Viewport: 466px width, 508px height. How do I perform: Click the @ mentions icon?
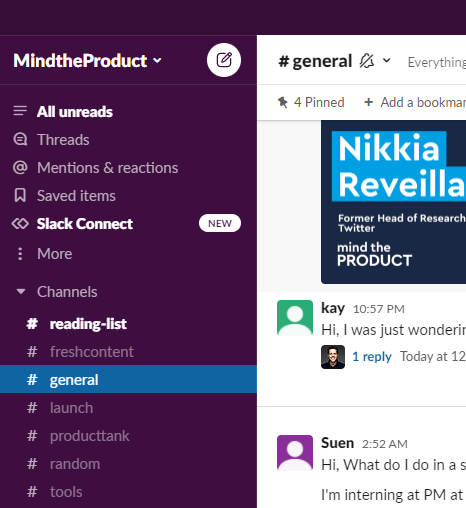(20, 167)
